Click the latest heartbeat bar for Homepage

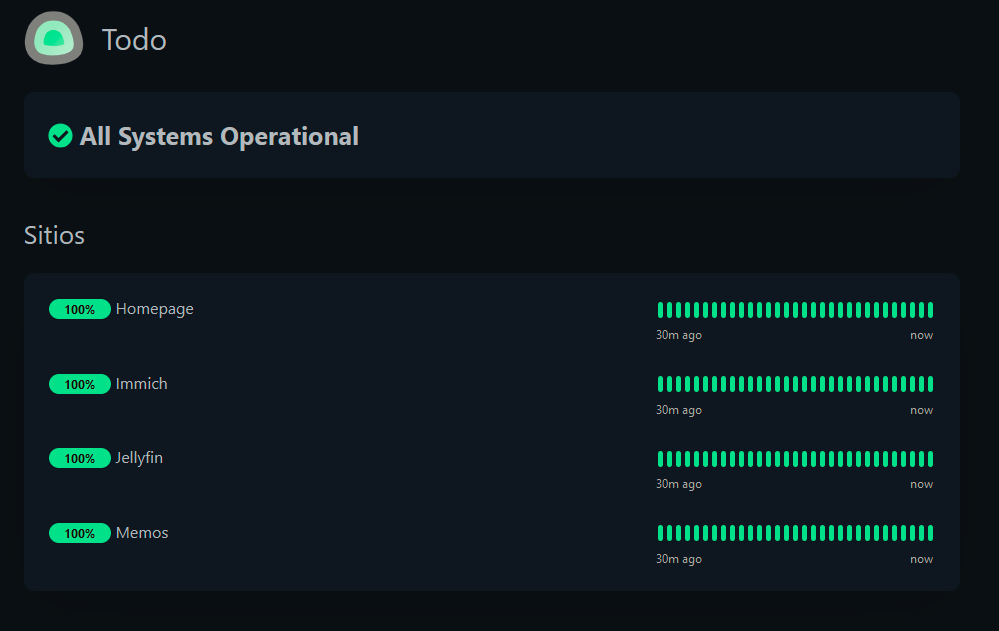coord(930,310)
